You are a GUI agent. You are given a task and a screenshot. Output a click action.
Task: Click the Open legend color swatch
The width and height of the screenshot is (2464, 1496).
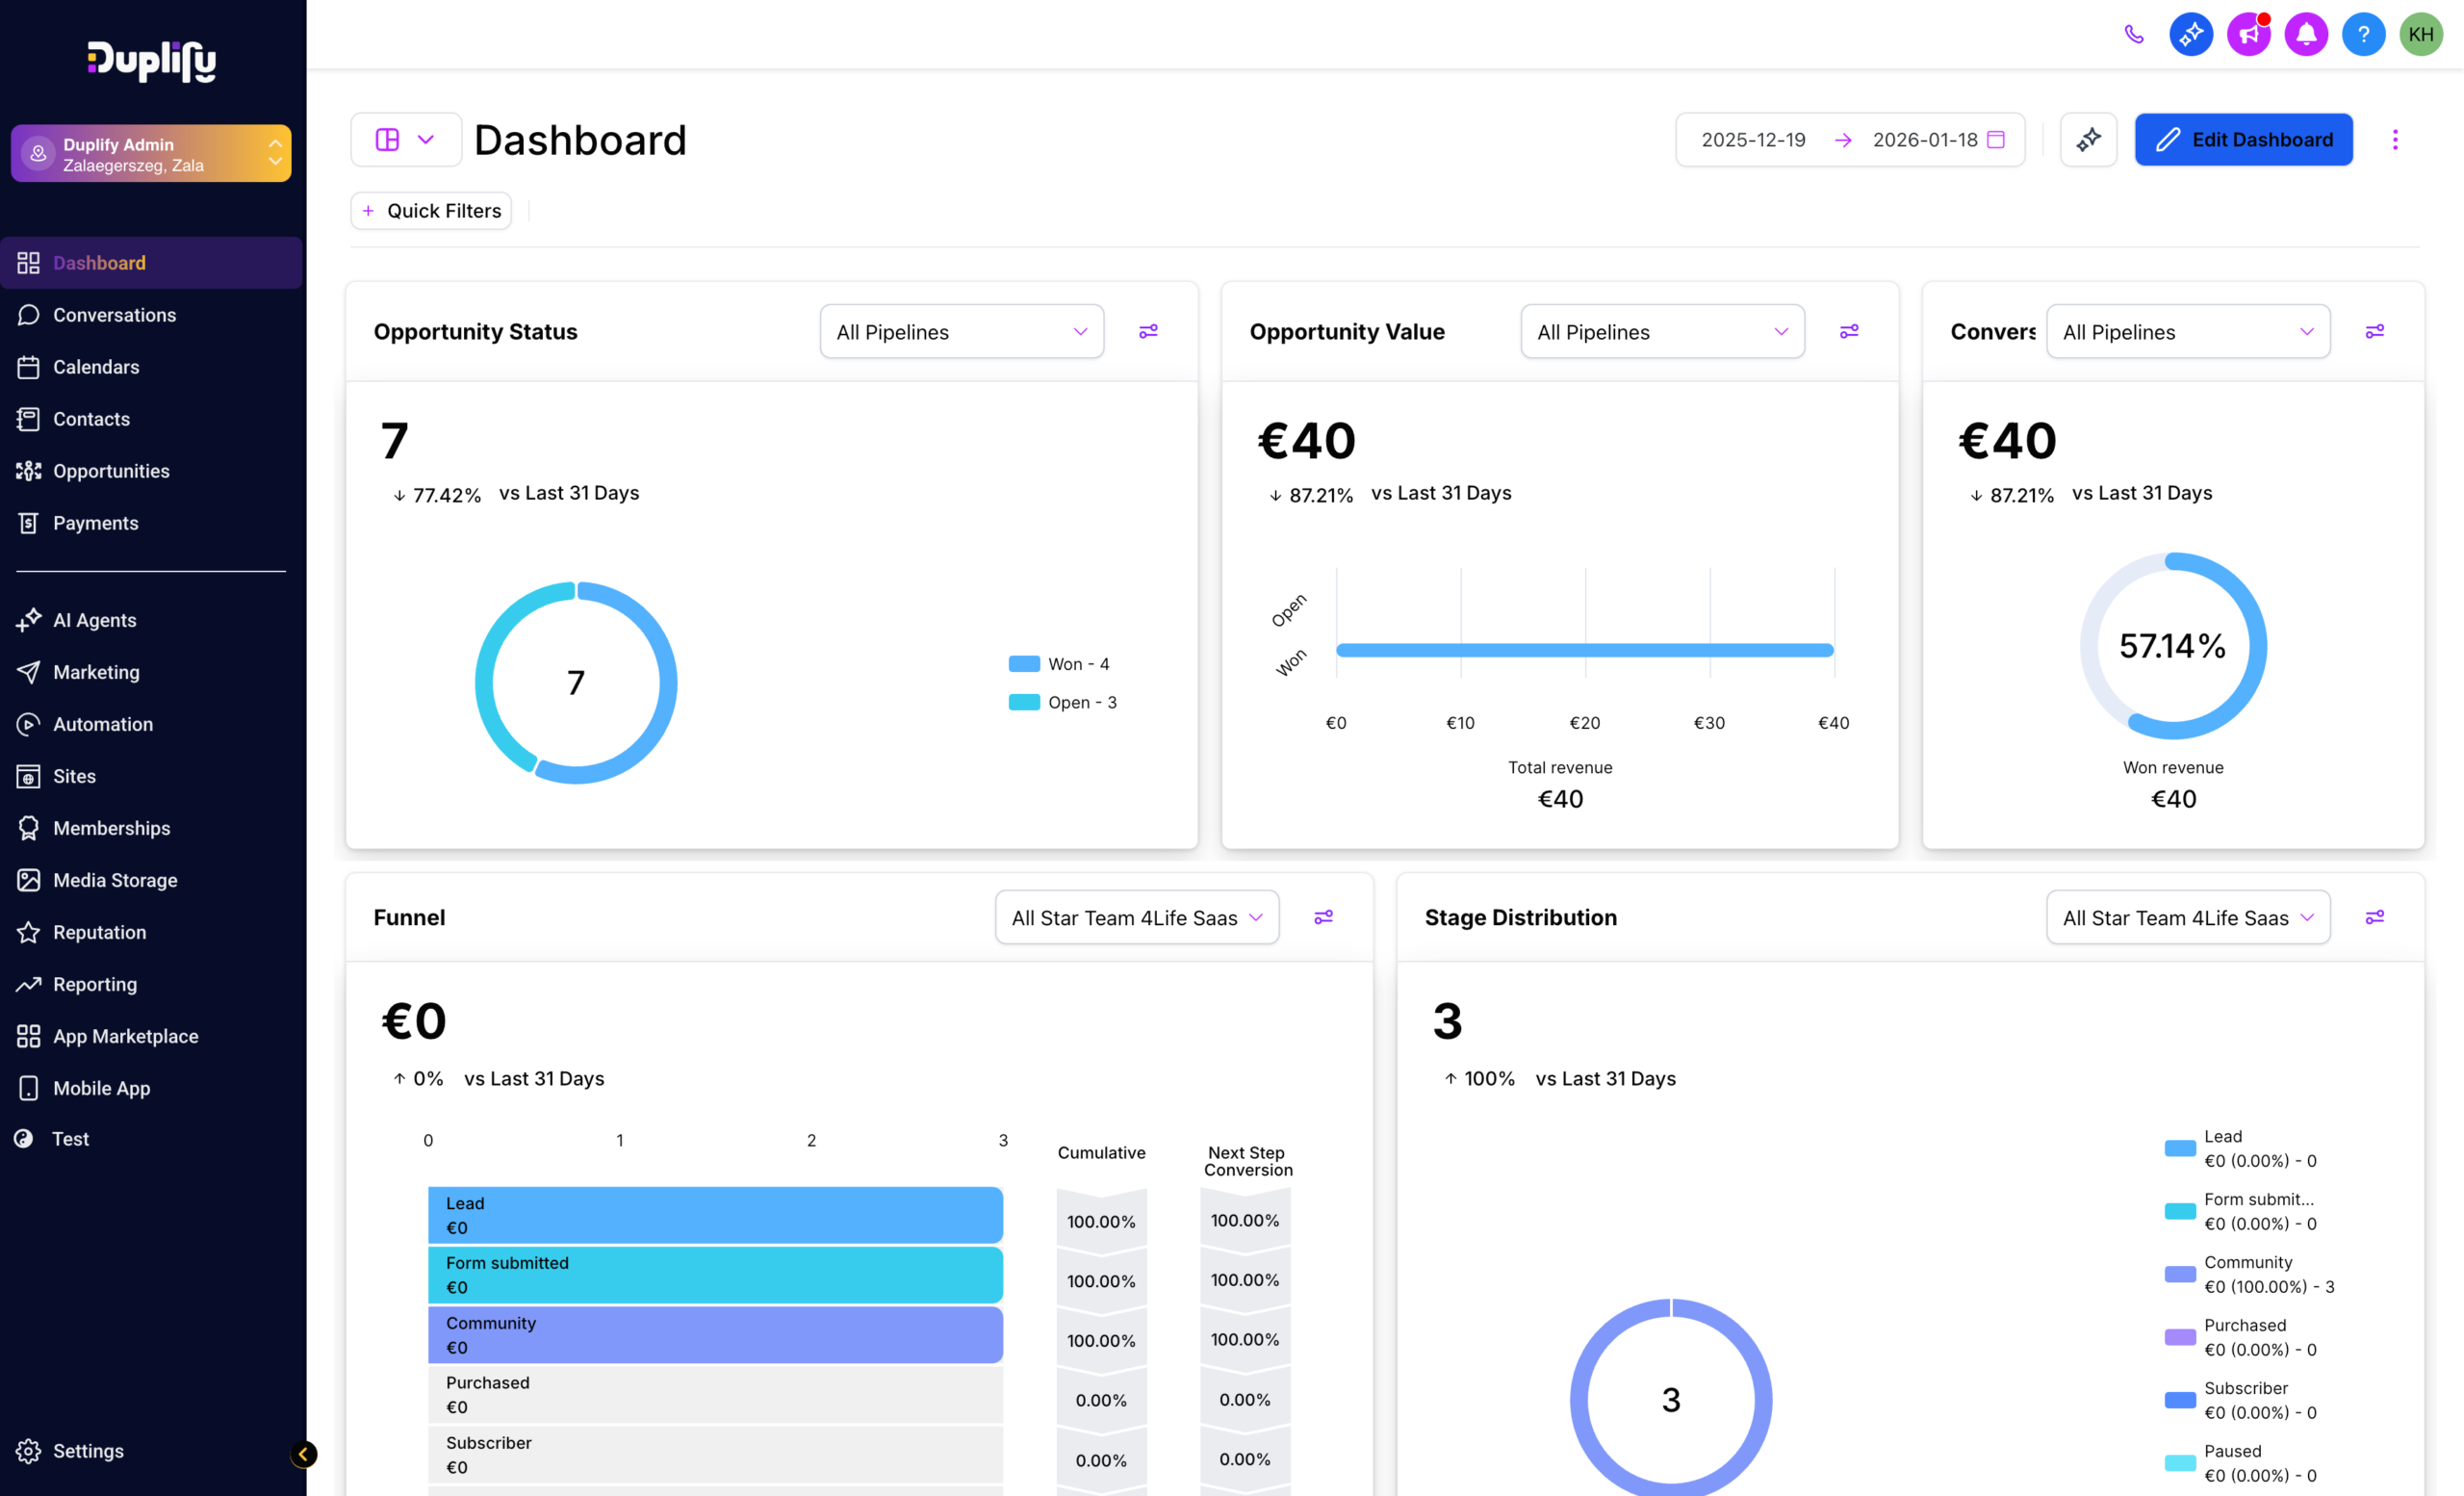1024,702
